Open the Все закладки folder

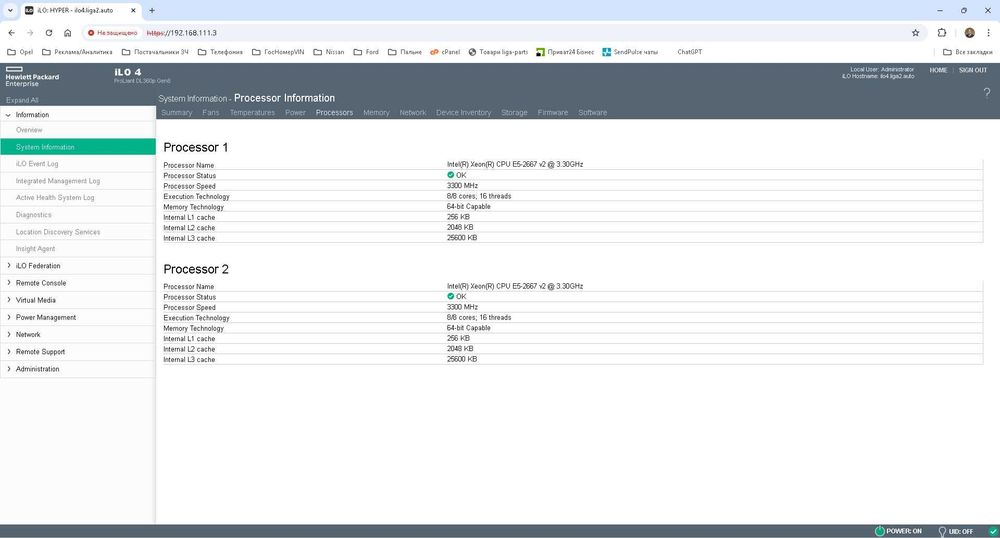[x=967, y=52]
